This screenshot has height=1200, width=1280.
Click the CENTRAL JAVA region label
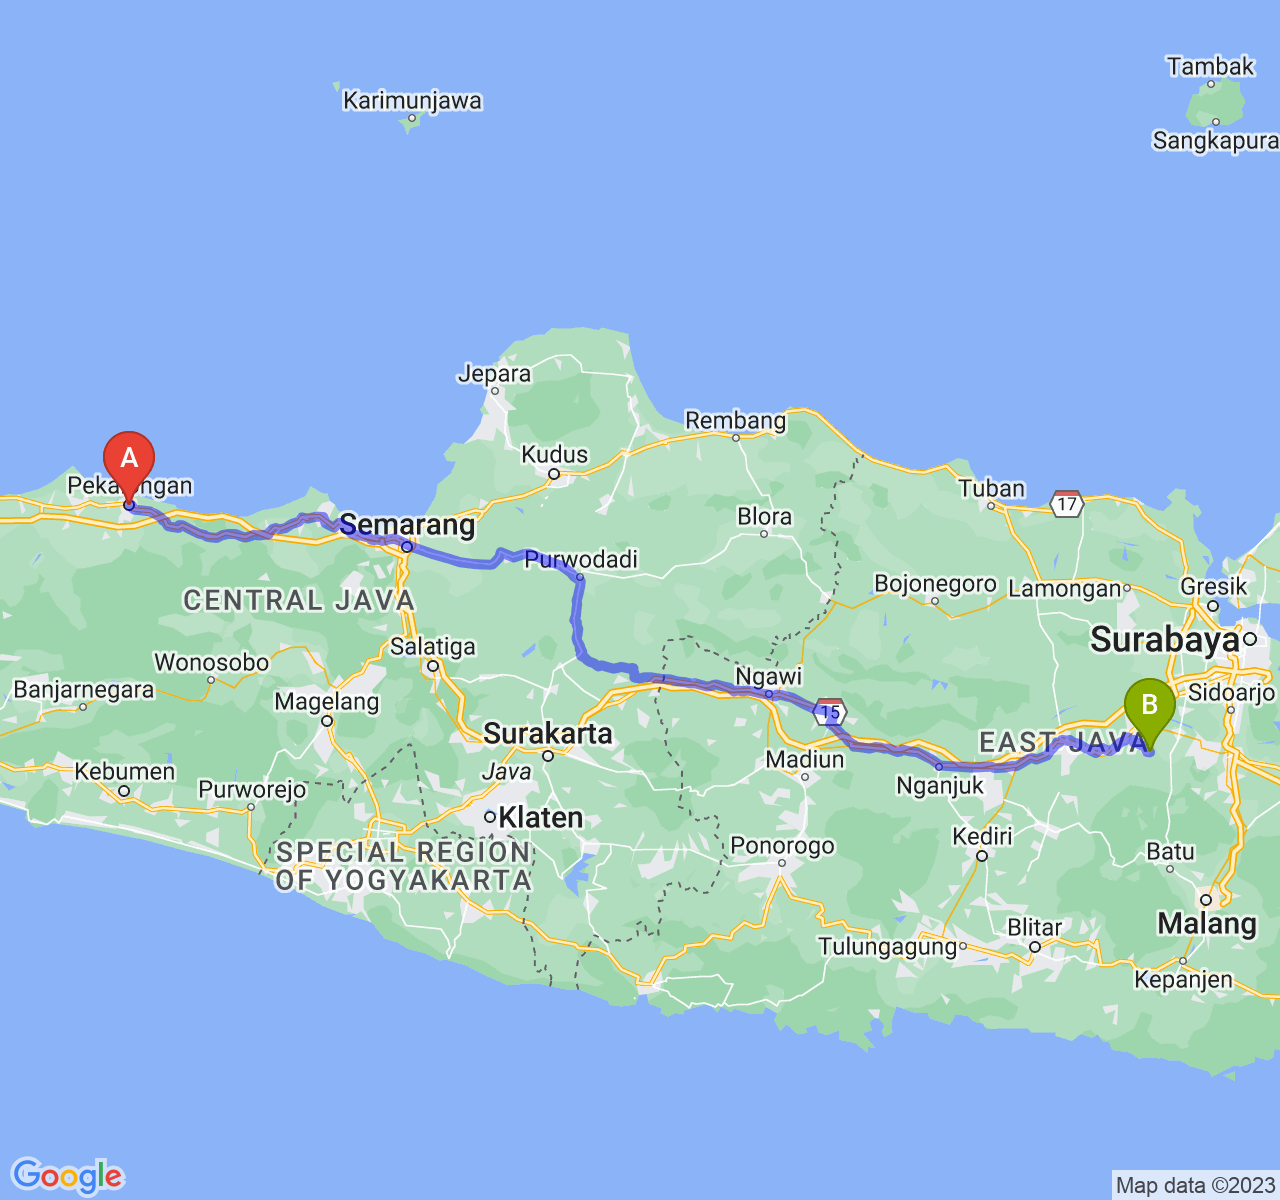[x=298, y=600]
